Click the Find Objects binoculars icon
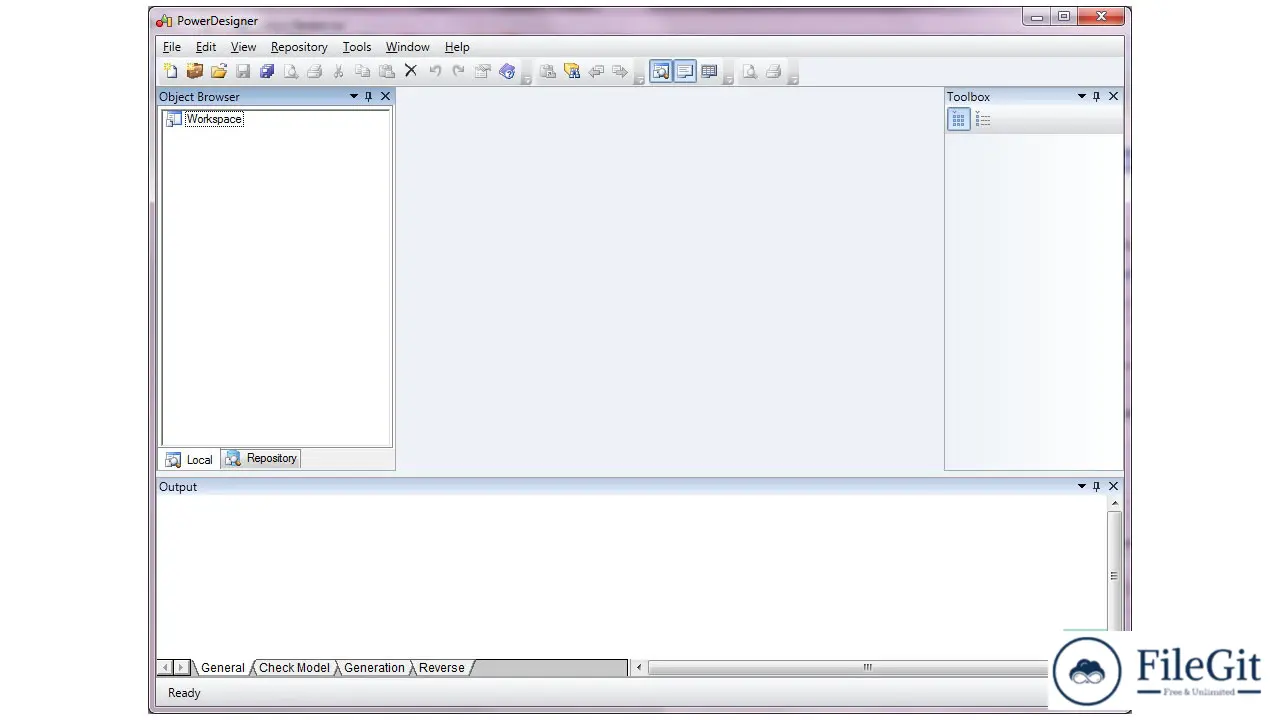Image resolution: width=1280 pixels, height=720 pixels. (572, 72)
